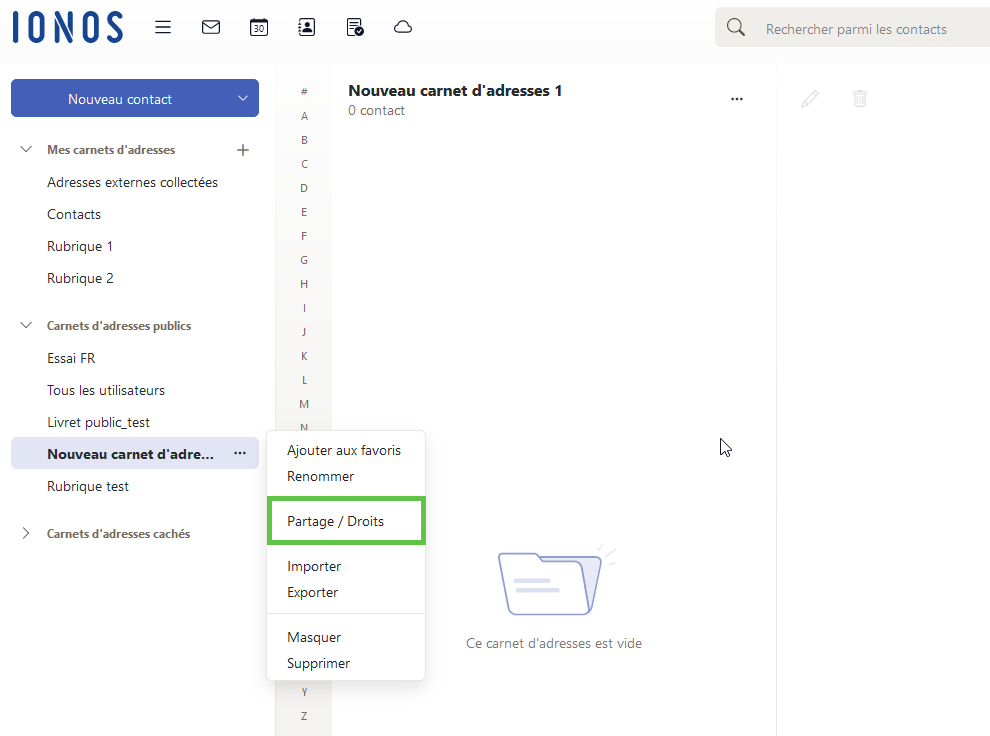
Task: Jump to letter L in index
Action: tap(304, 380)
